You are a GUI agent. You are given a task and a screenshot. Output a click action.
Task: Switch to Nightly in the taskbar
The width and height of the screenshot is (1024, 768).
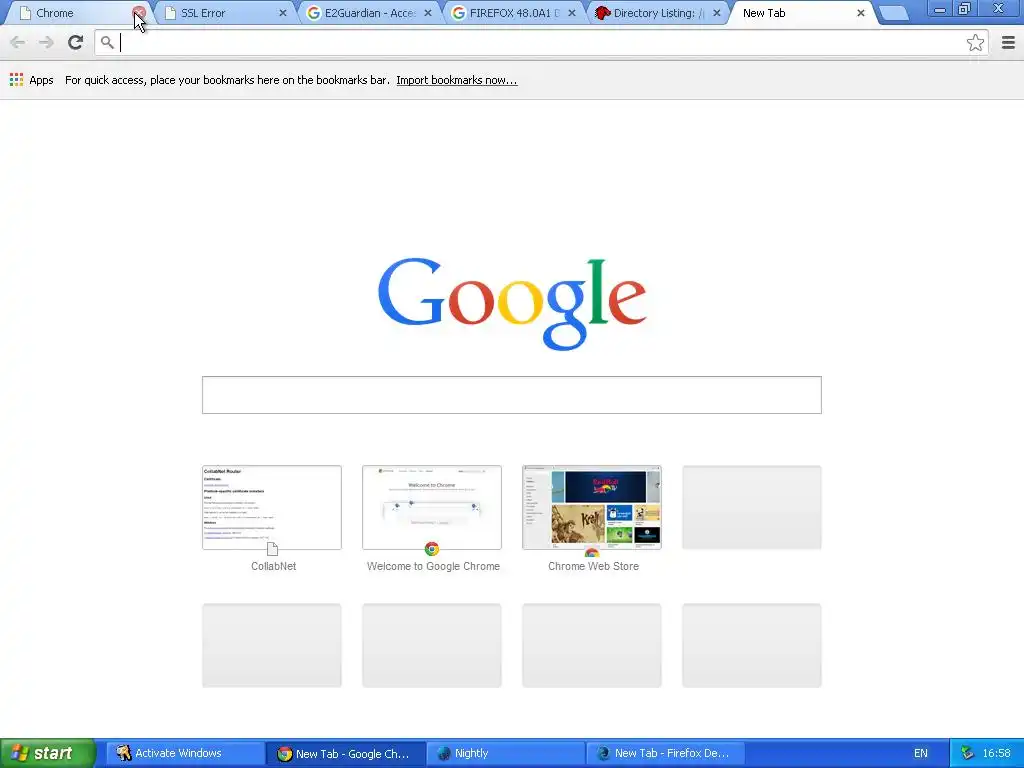coord(505,753)
